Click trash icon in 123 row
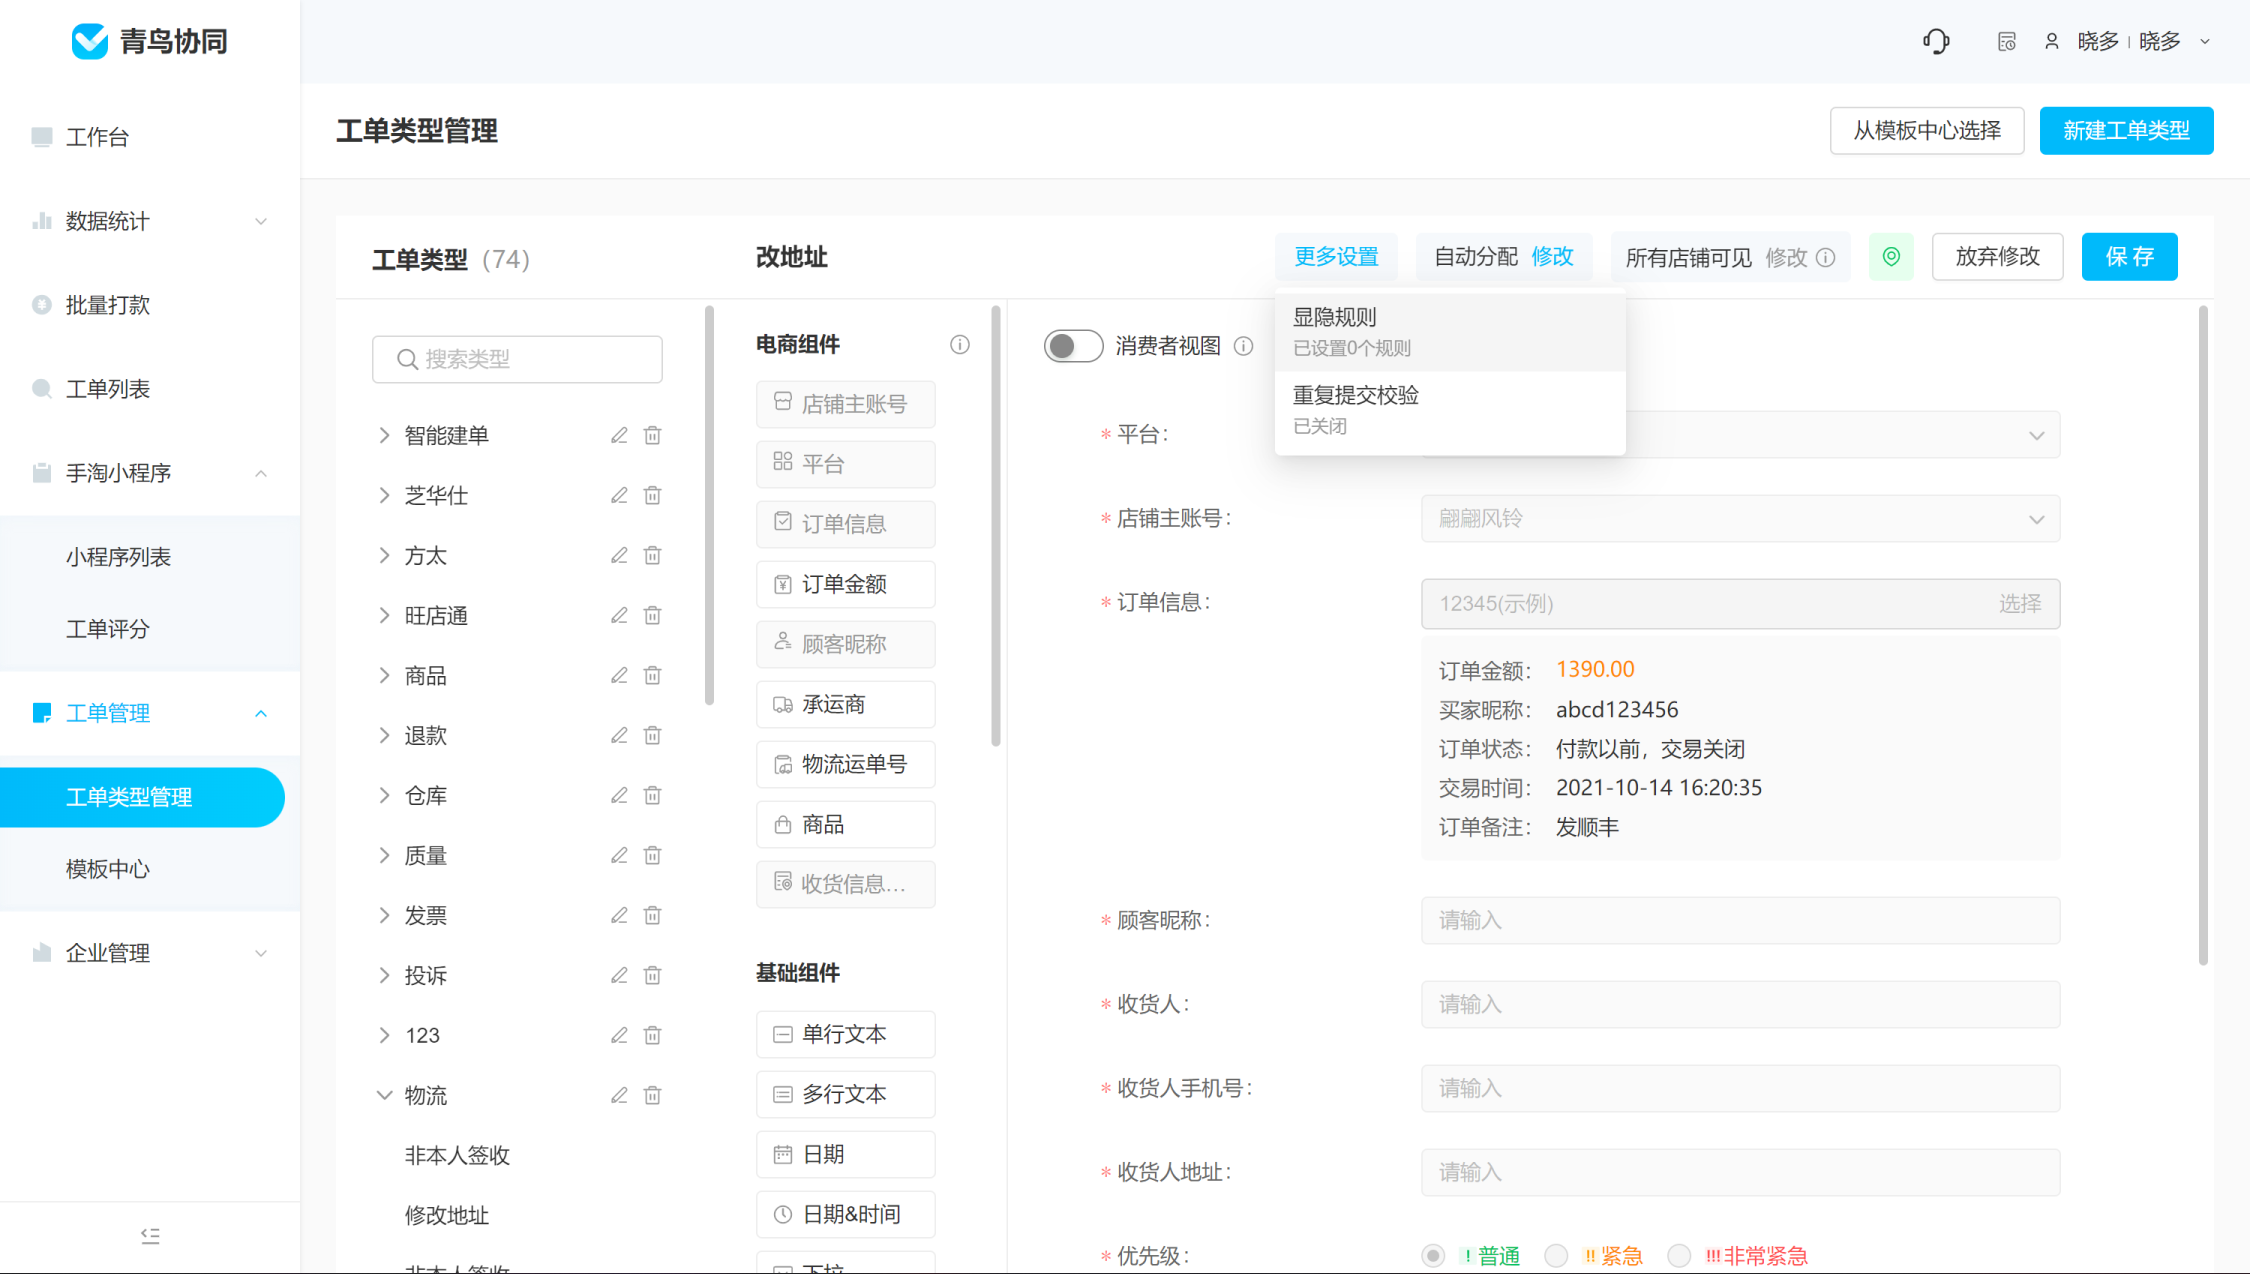2250x1274 pixels. click(x=652, y=1035)
